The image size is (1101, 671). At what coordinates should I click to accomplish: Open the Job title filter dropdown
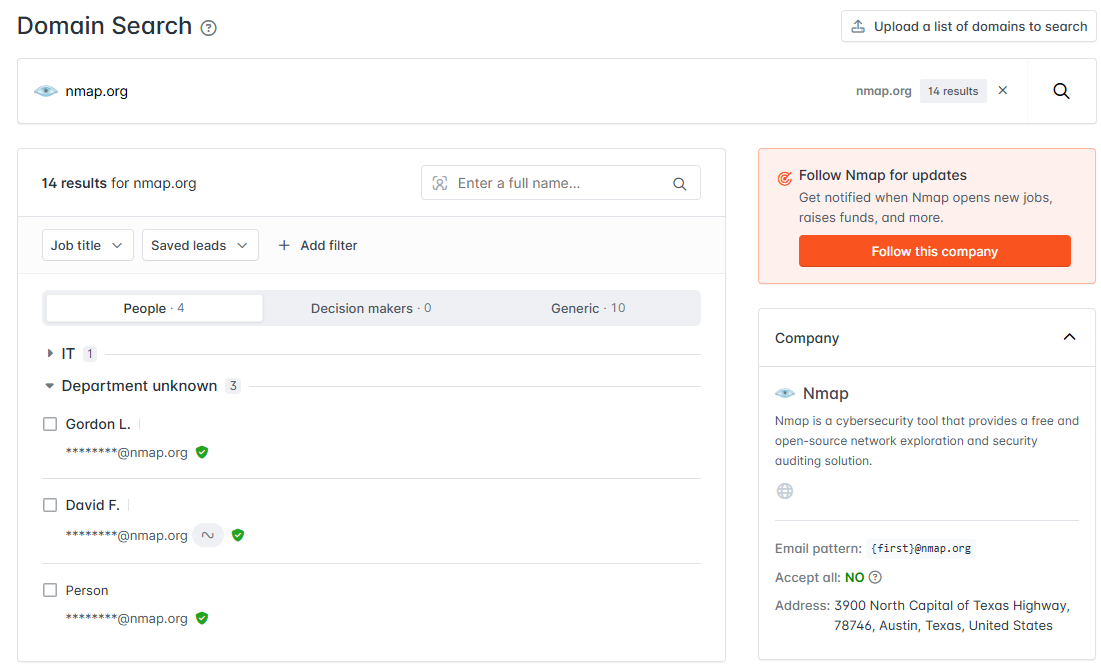[88, 245]
